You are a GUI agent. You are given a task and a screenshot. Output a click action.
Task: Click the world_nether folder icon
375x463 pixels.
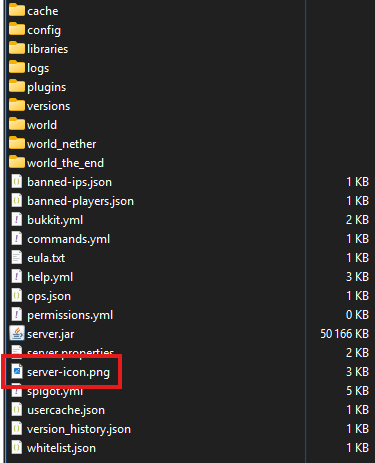17,143
